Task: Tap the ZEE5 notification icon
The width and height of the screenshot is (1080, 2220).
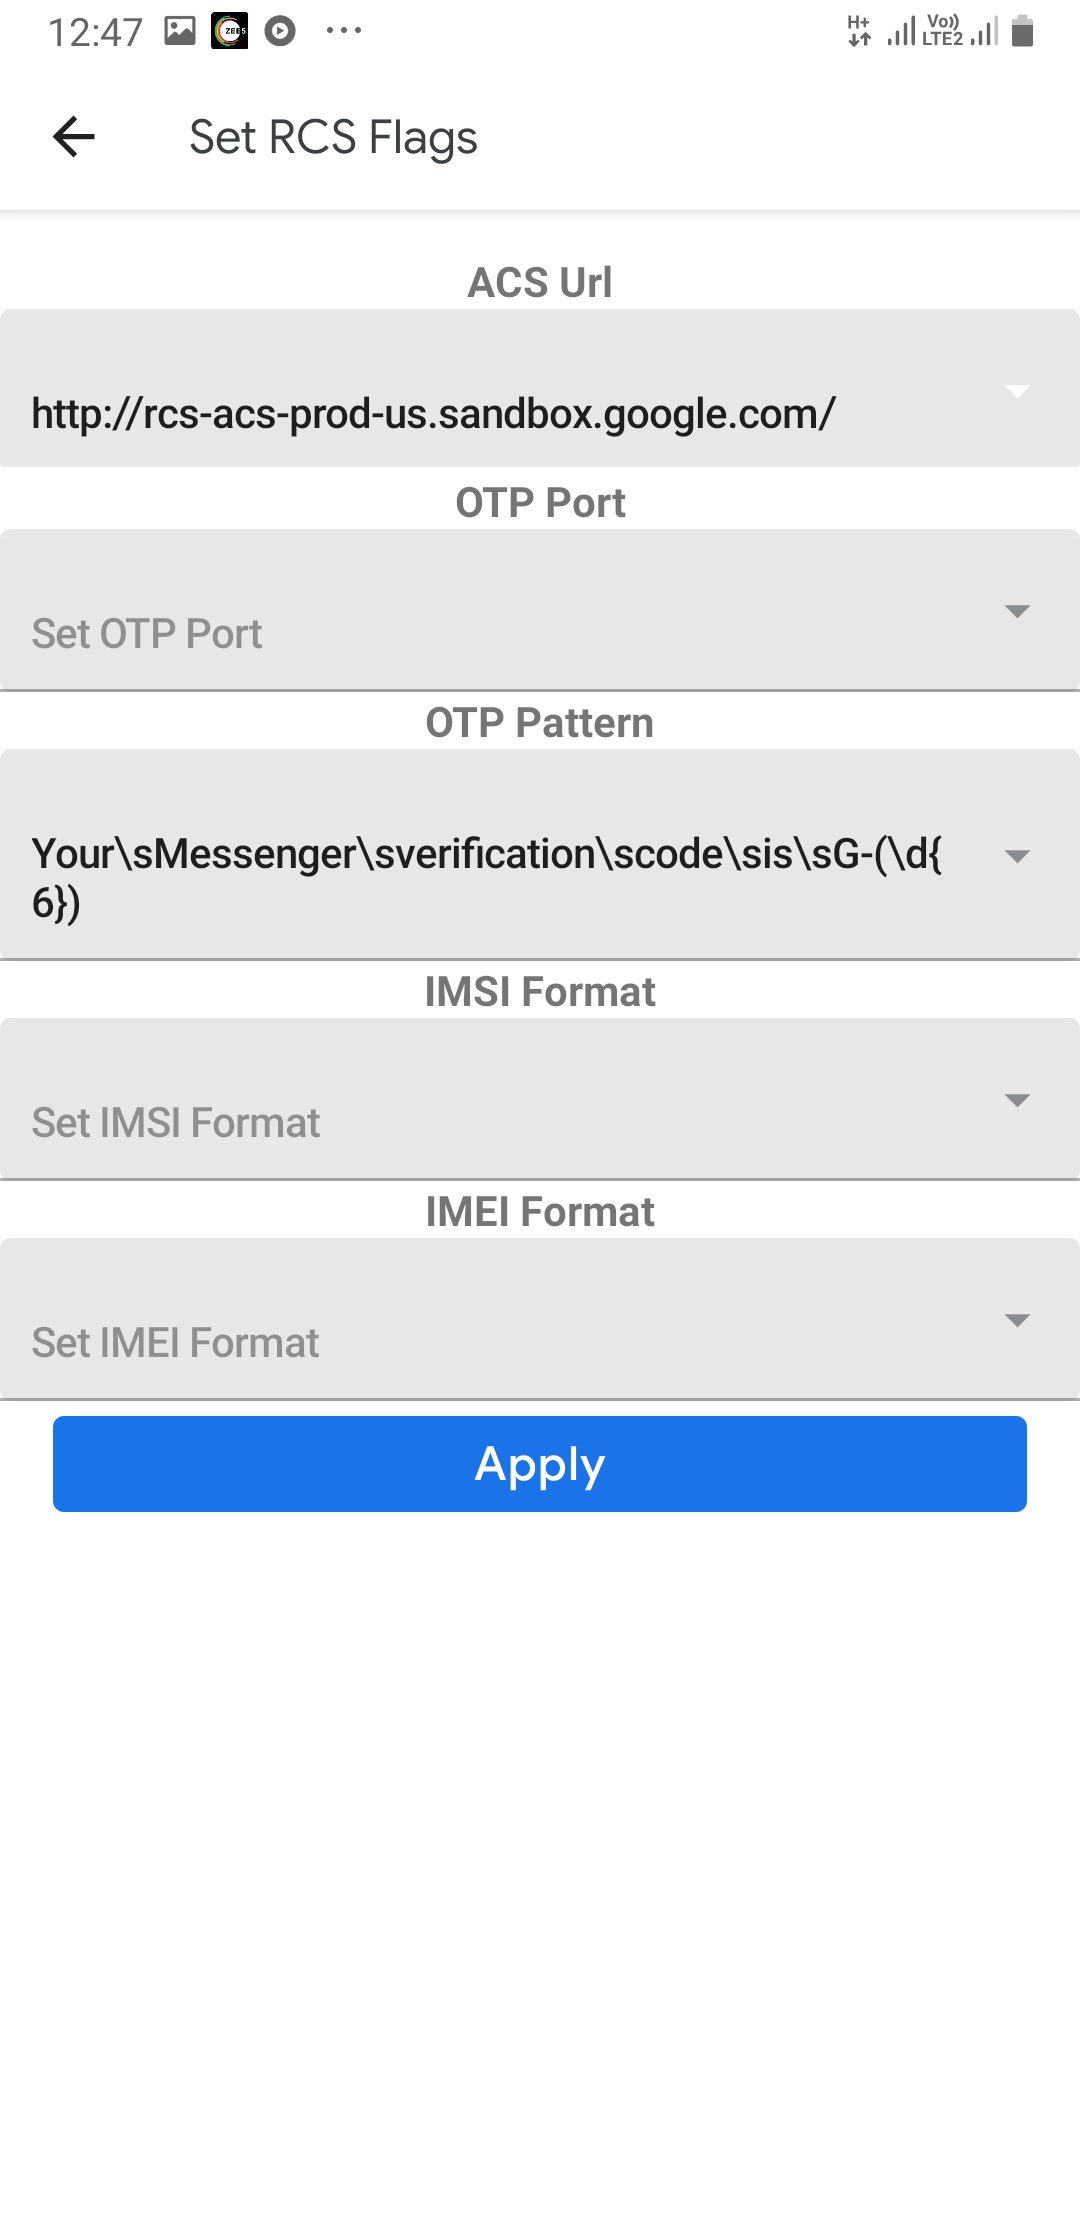Action: [230, 31]
